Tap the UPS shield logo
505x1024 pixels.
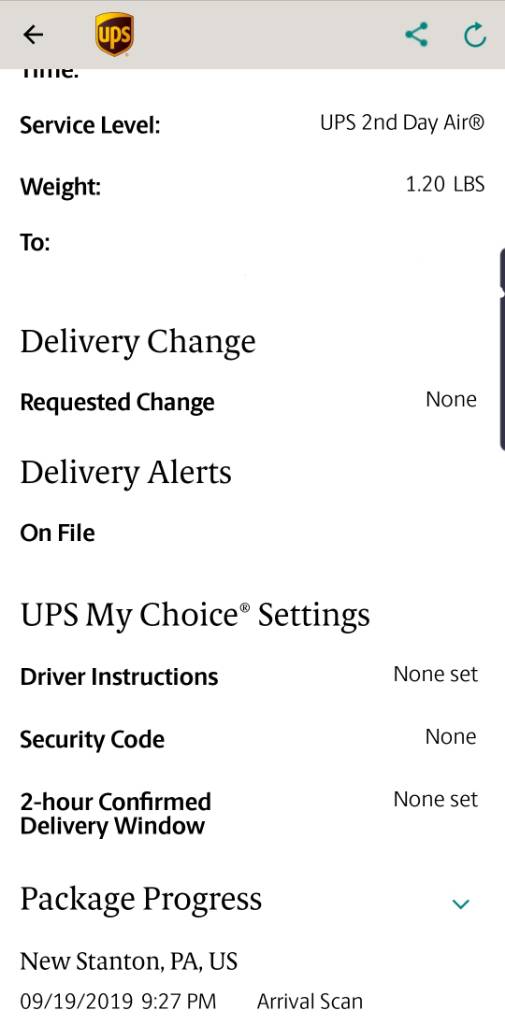[x=114, y=35]
